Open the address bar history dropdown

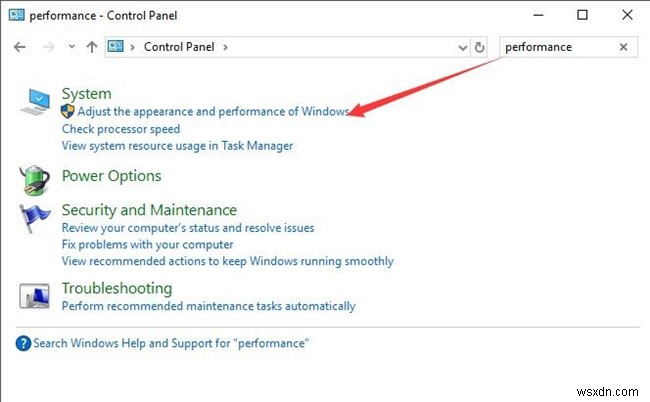(461, 47)
